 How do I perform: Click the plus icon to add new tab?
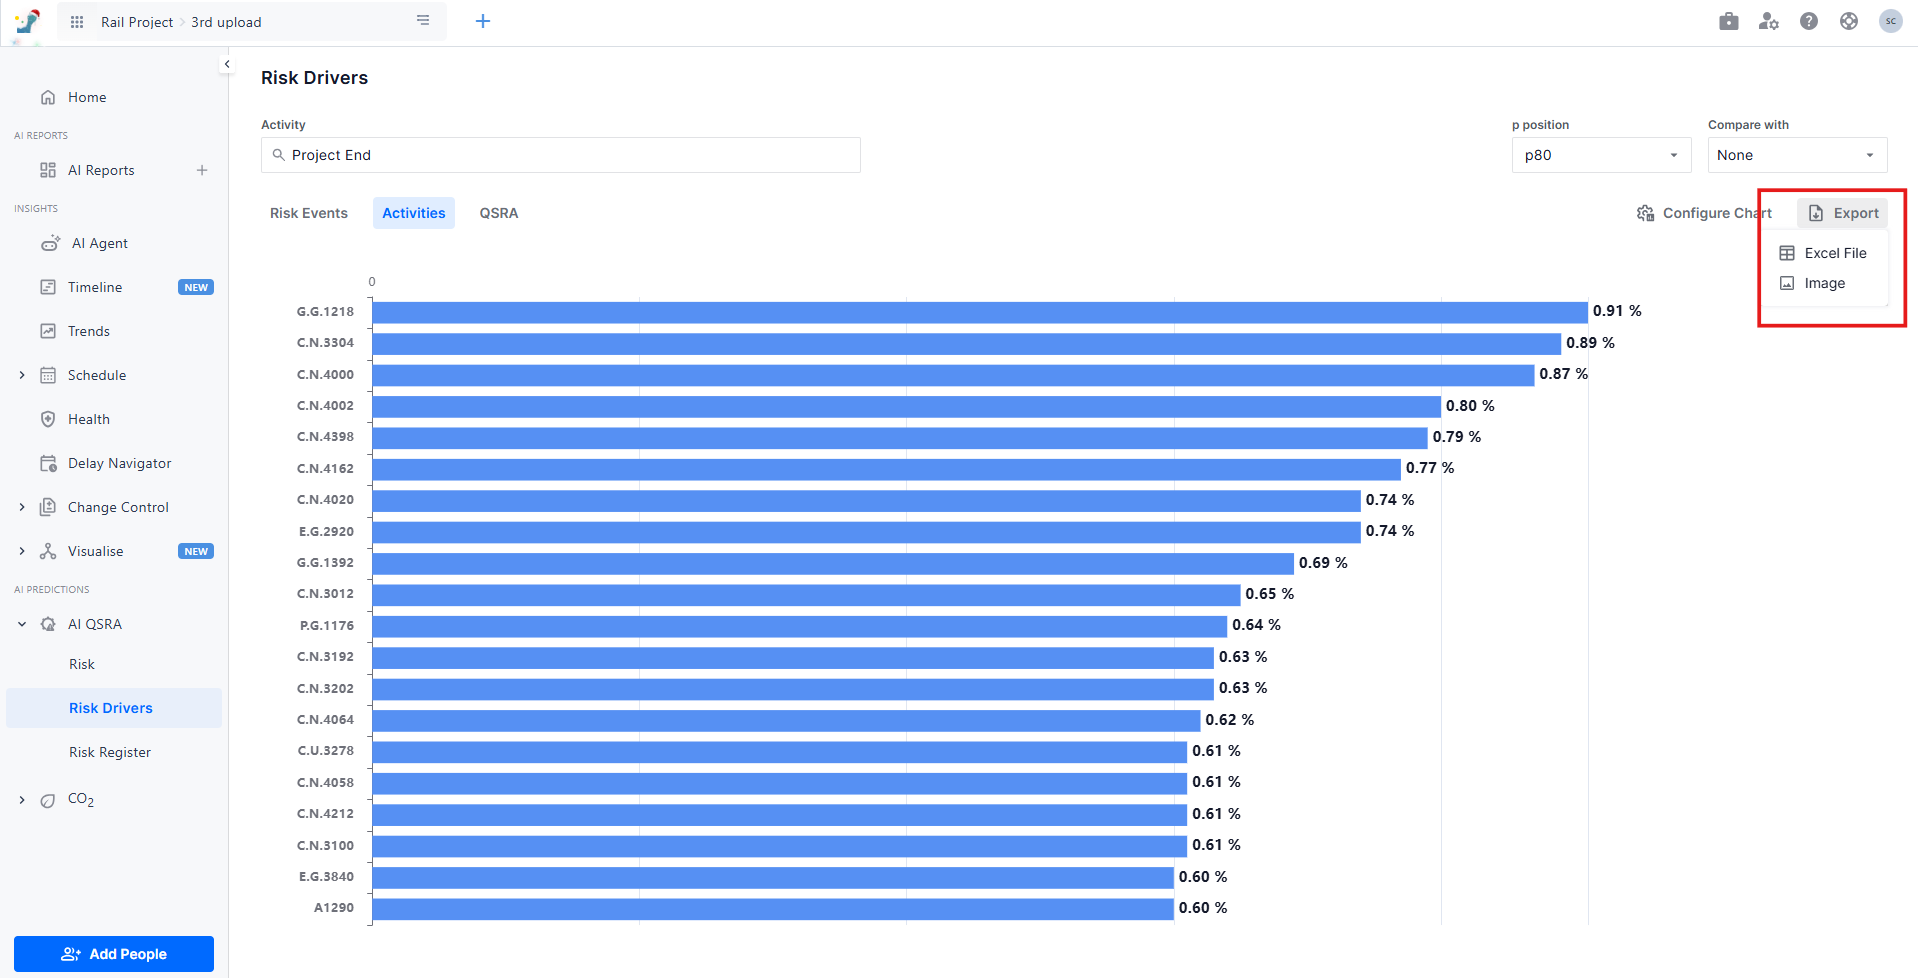pos(483,21)
